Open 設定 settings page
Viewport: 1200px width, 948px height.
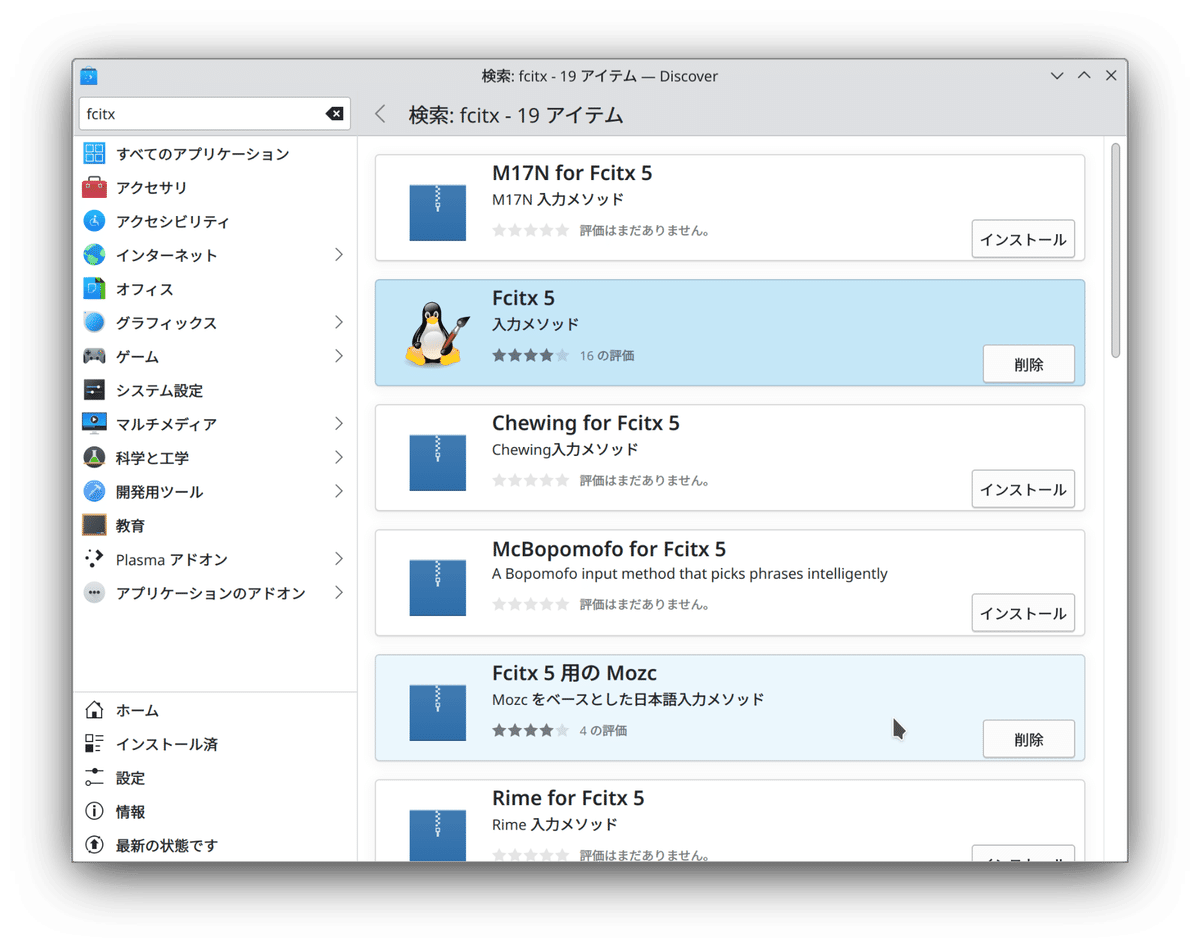tap(215, 778)
